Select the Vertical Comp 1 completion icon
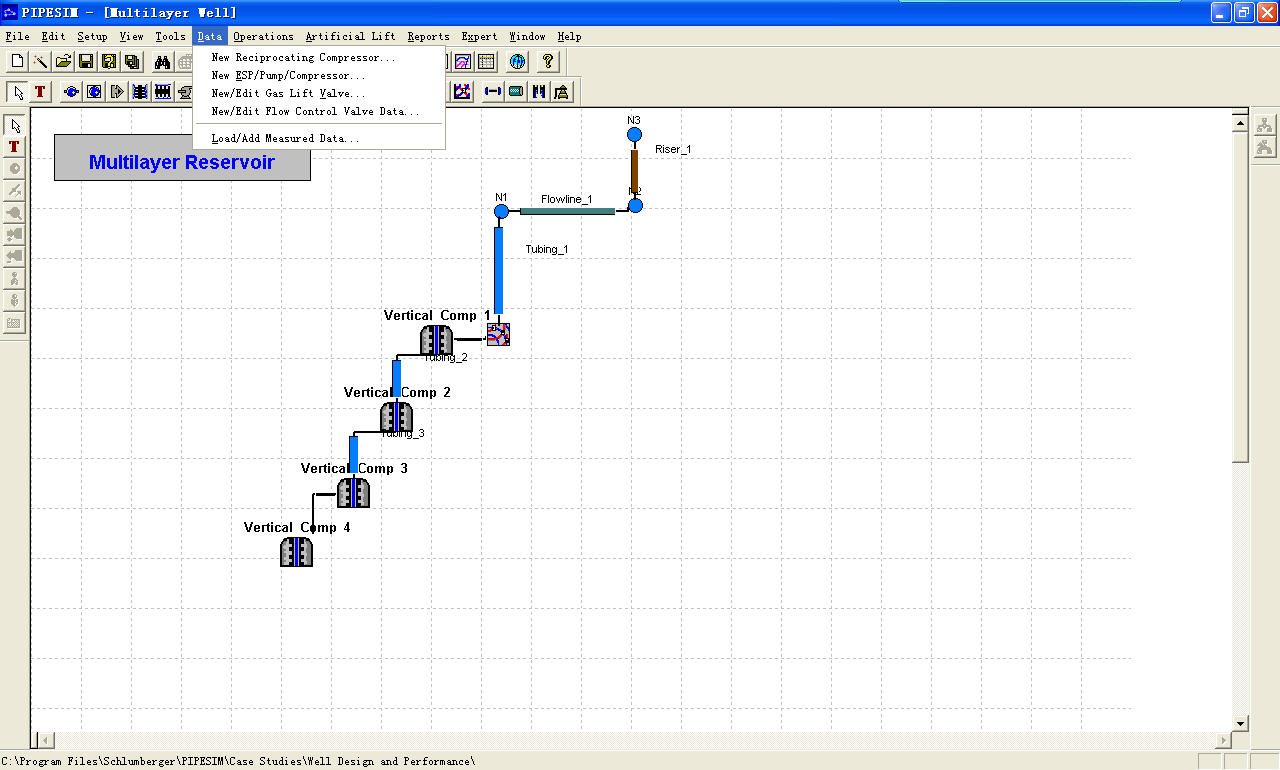Viewport: 1280px width, 770px height. pos(437,340)
